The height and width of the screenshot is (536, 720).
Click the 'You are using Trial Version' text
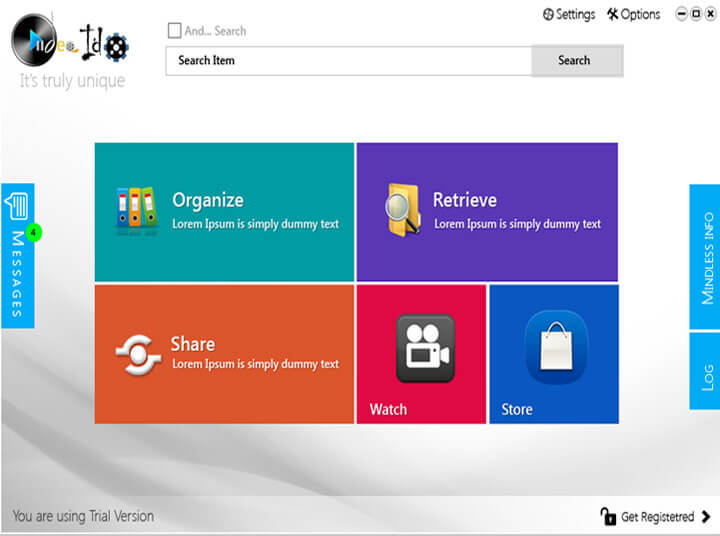click(83, 516)
